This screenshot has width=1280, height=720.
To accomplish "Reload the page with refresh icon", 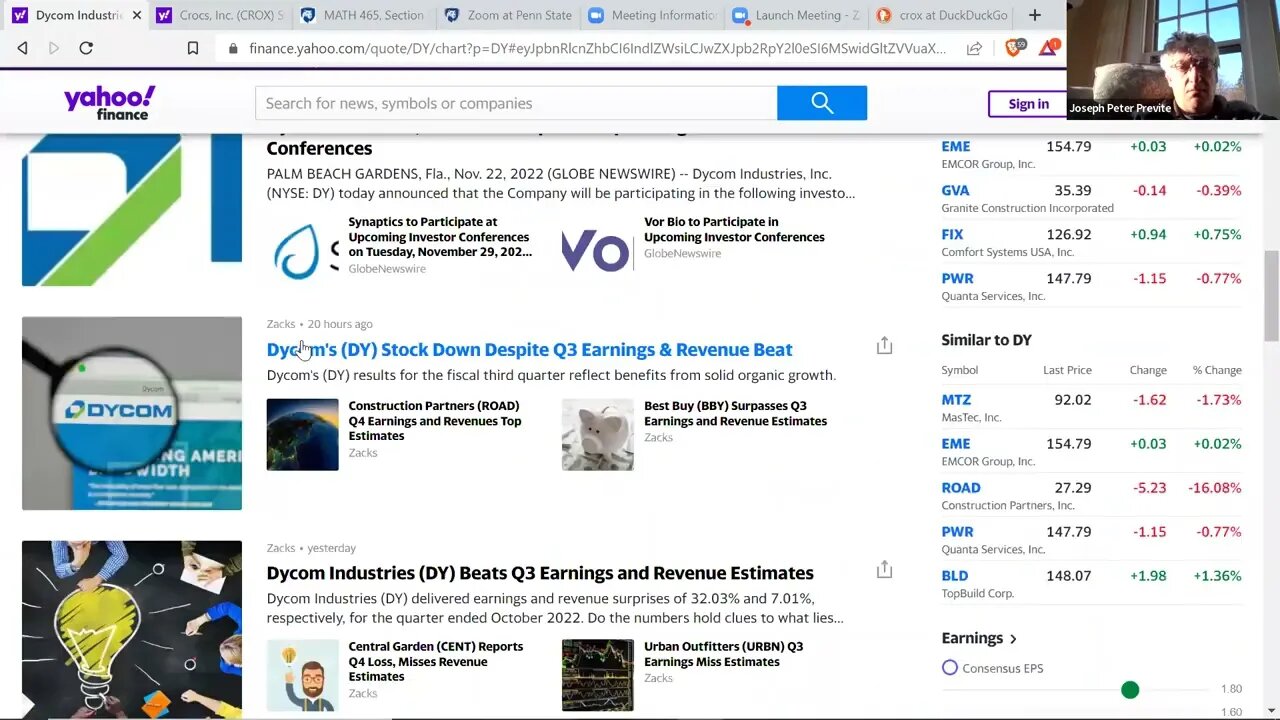I will point(86,48).
